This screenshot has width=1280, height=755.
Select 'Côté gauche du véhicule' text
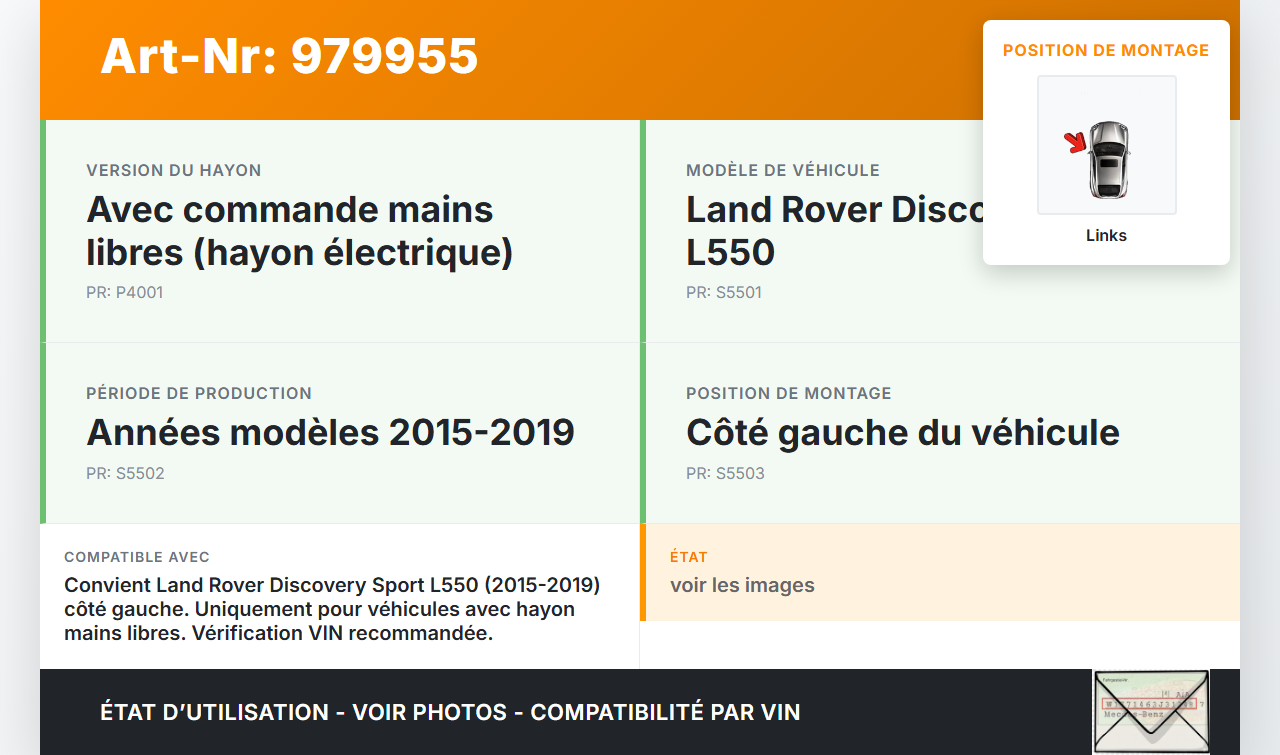pyautogui.click(x=902, y=433)
